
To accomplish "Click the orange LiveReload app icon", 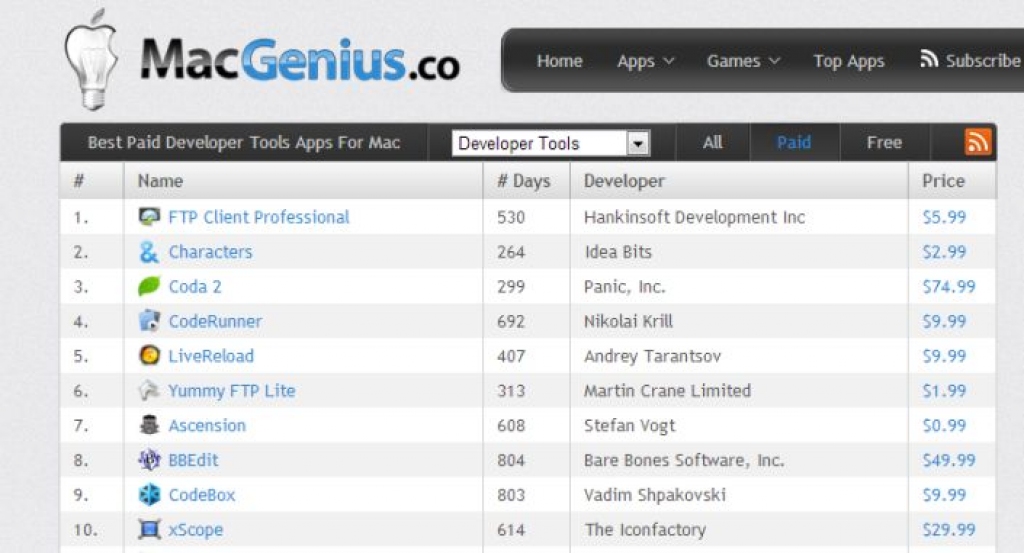I will pyautogui.click(x=150, y=356).
